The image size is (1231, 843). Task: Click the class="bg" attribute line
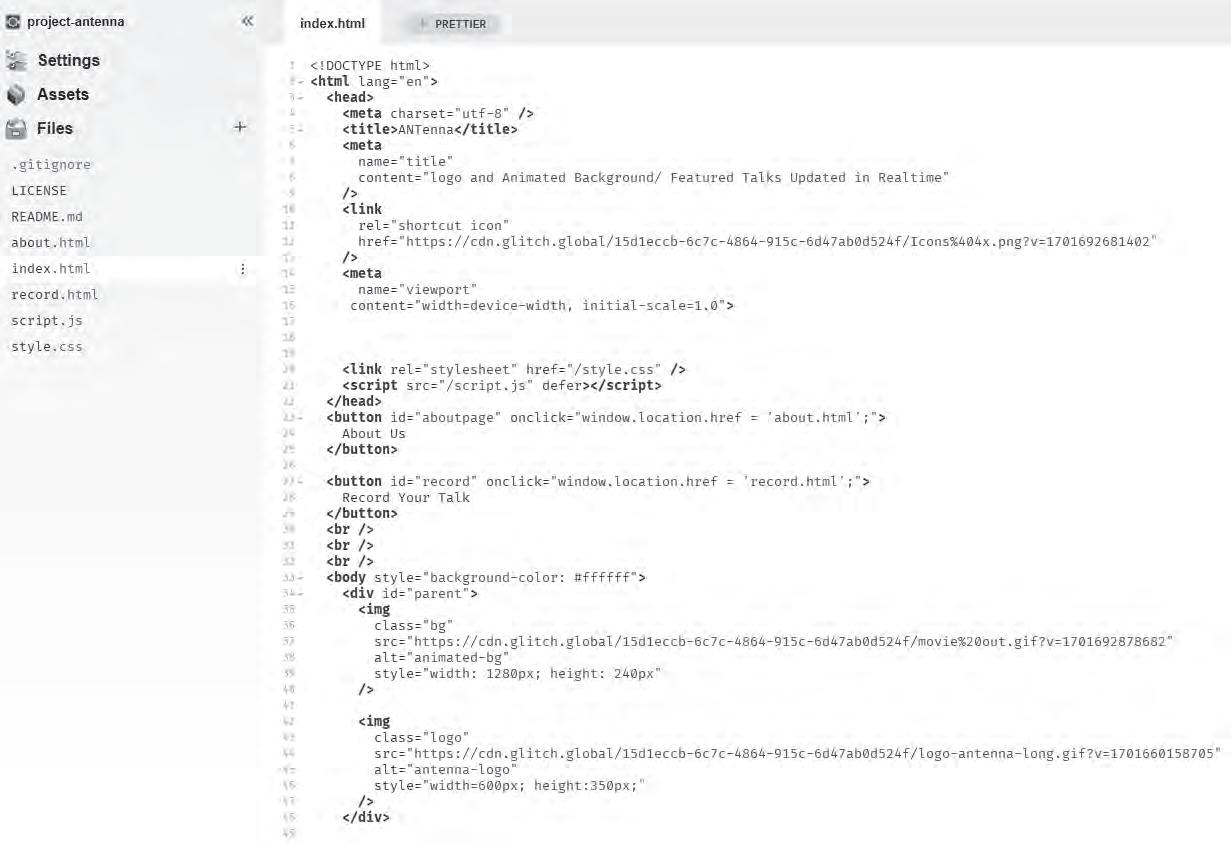[414, 626]
